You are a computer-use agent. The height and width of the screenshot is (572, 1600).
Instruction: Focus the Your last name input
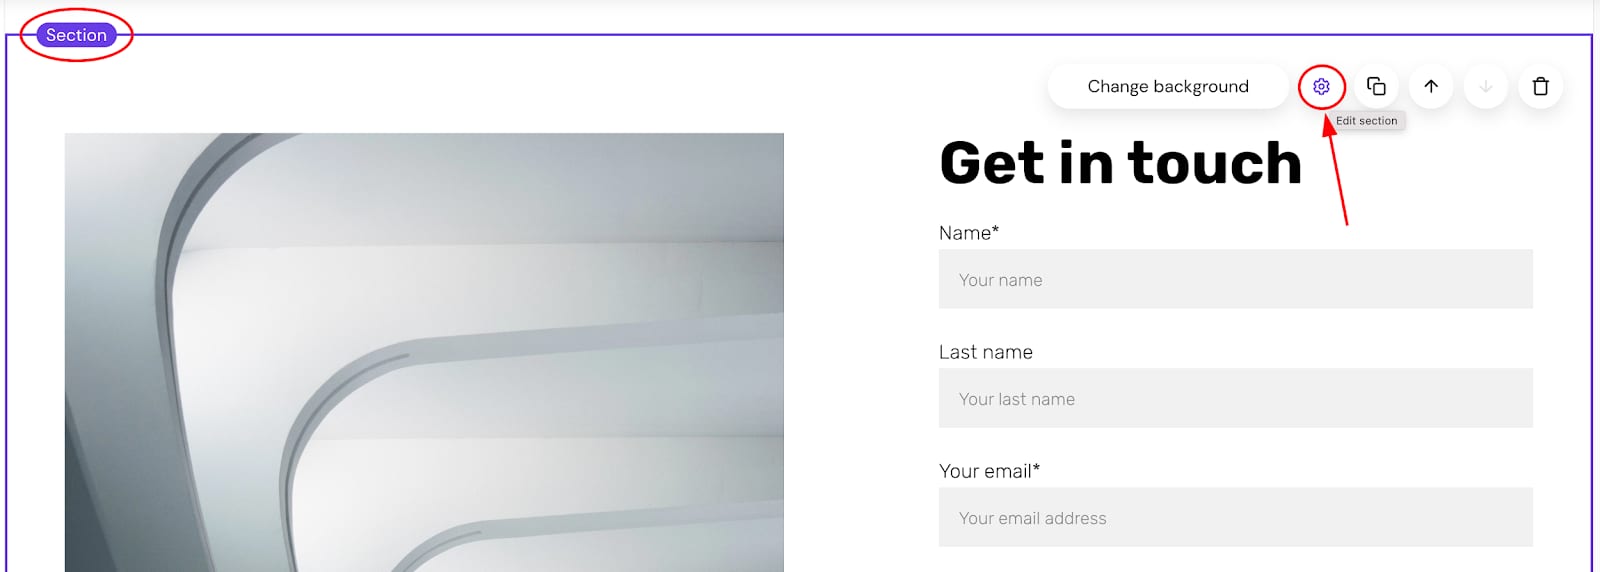(1235, 398)
